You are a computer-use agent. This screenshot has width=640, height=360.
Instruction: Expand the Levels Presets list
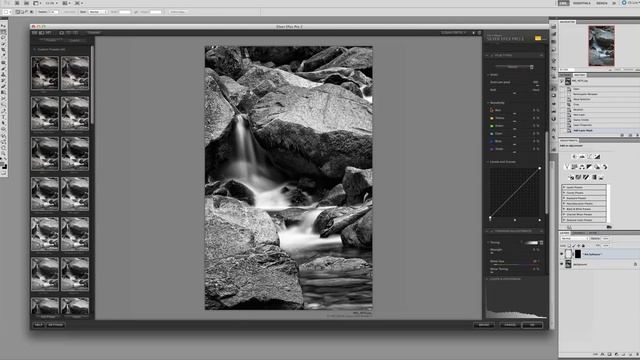(564, 187)
